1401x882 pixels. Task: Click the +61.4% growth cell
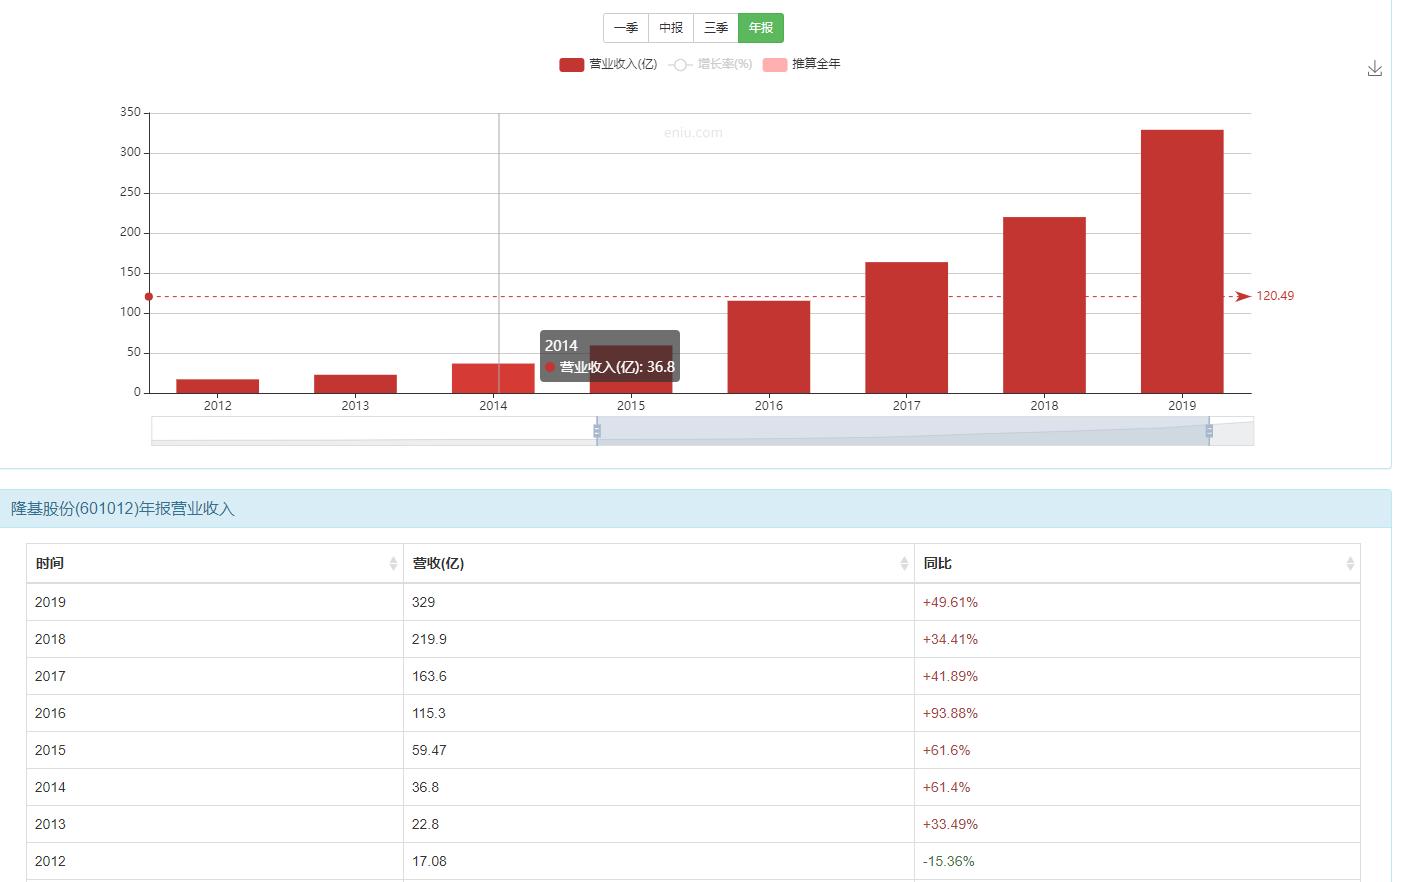pyautogui.click(x=1137, y=787)
